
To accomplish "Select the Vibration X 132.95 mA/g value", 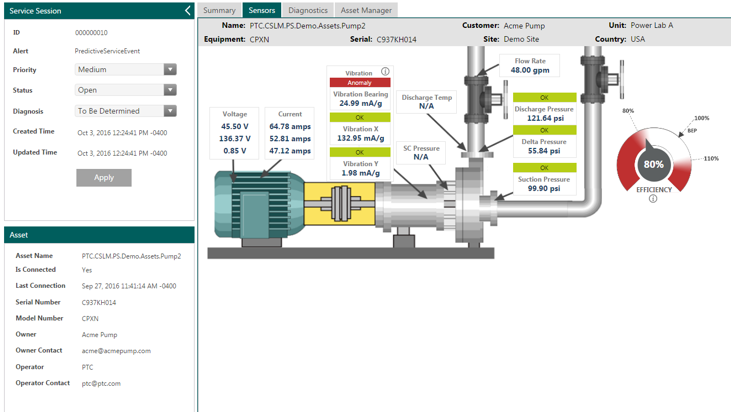I will click(360, 138).
